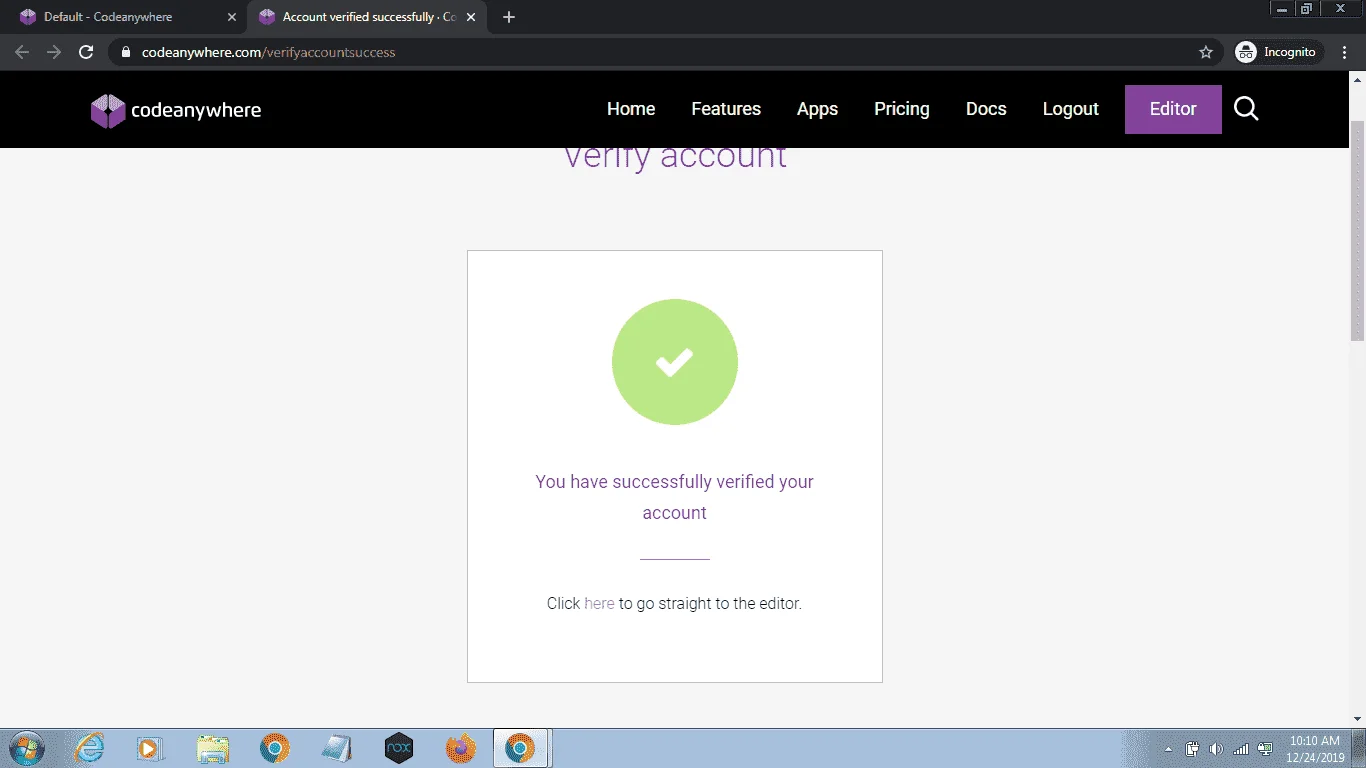Open Windows Start button
Image resolution: width=1366 pixels, height=768 pixels.
click(x=26, y=748)
